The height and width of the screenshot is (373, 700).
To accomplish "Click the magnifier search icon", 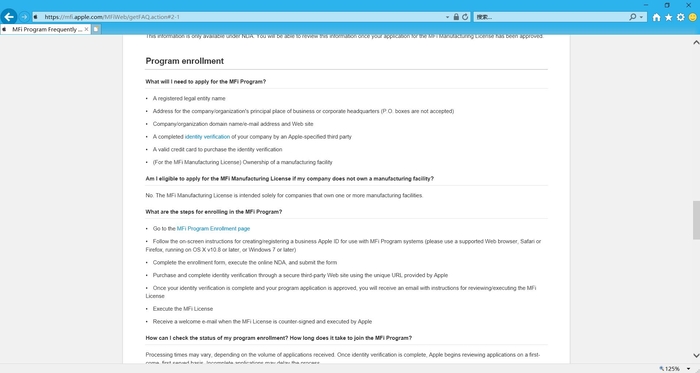I will pyautogui.click(x=633, y=17).
